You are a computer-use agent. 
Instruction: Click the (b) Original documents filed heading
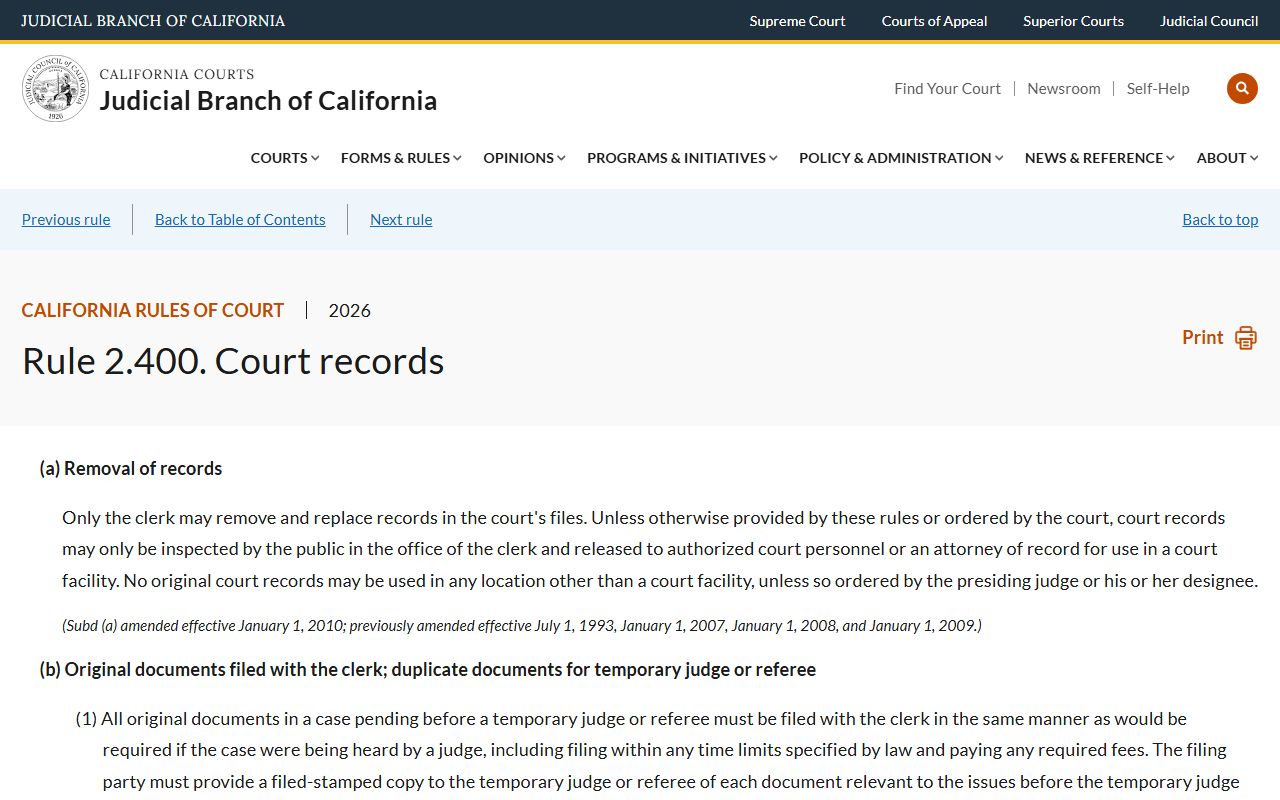coord(428,670)
